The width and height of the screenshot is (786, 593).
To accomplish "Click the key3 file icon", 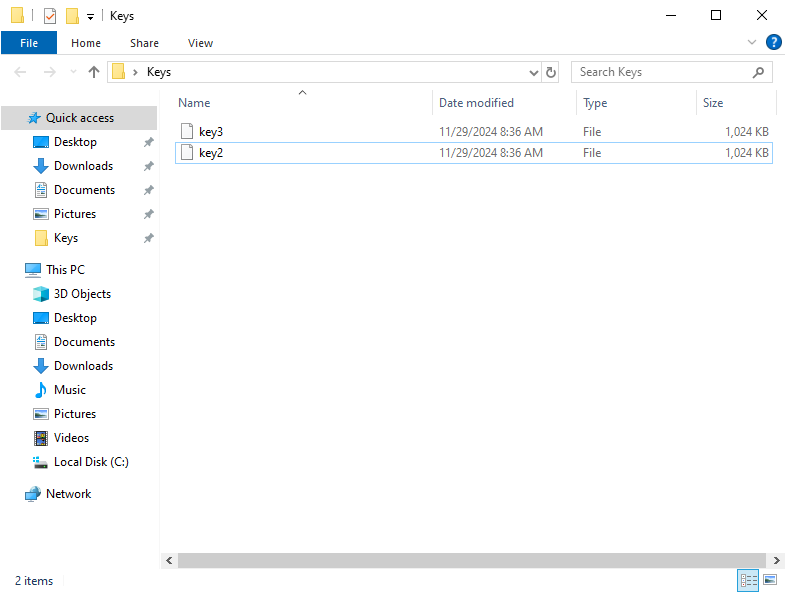I will pyautogui.click(x=187, y=131).
